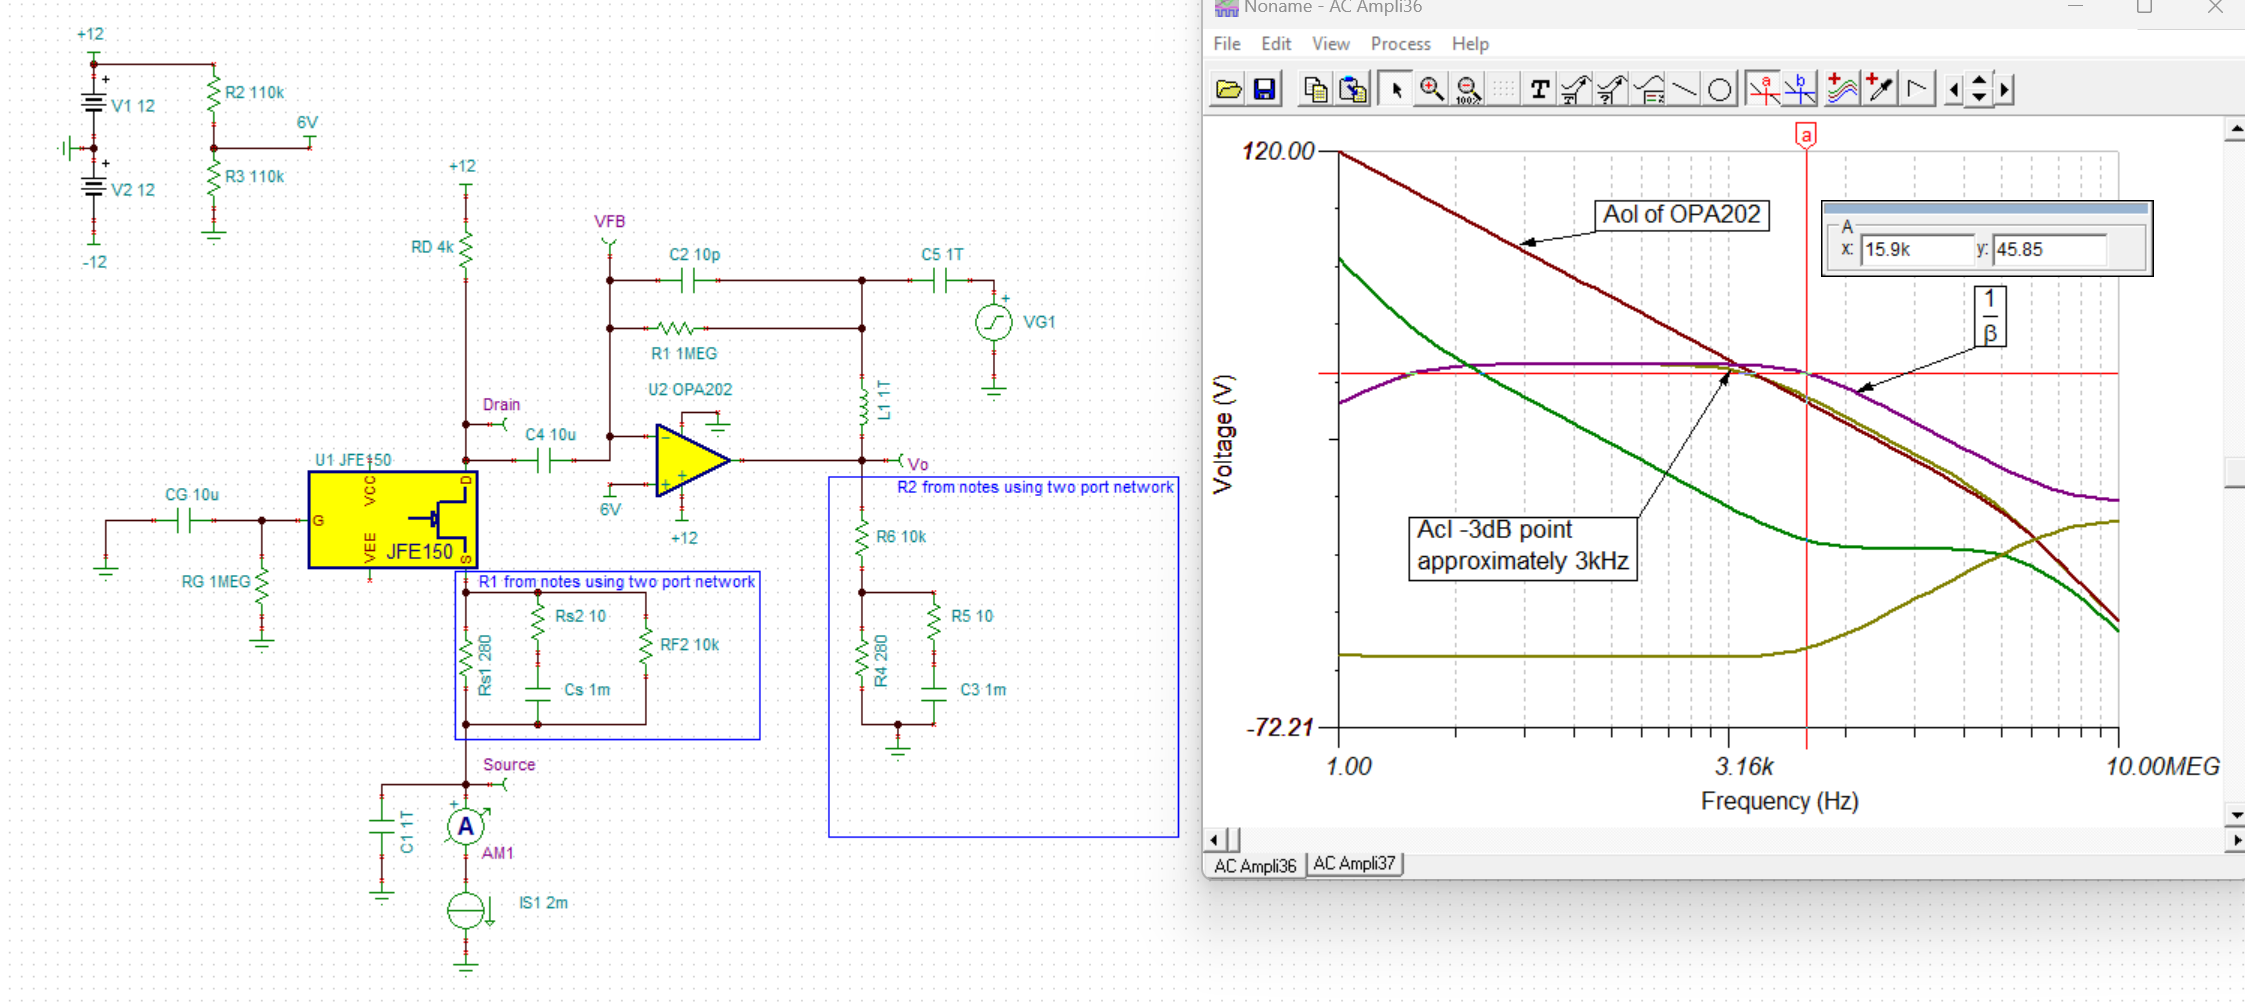Copy the diagram to clipboard

coord(1315,90)
